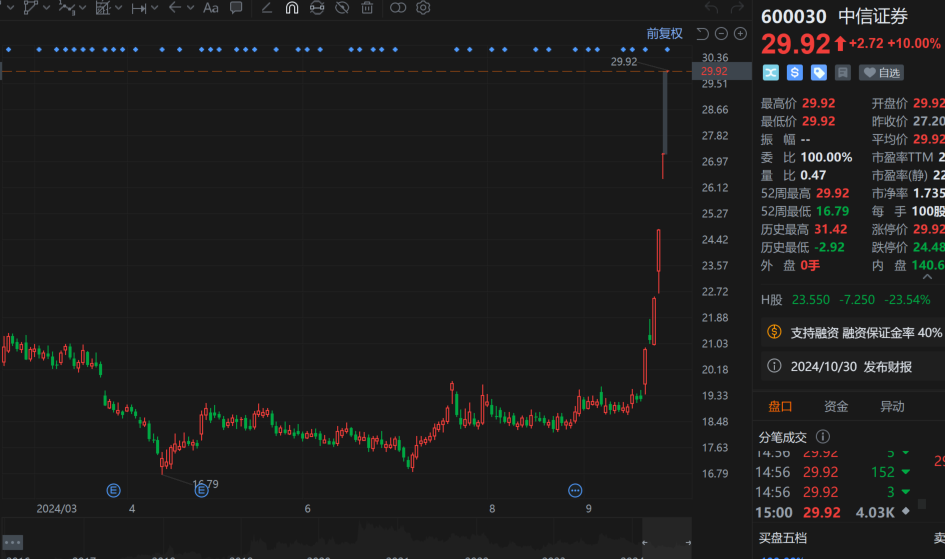
Task: Expand the projection tool dropdown arrow
Action: tap(119, 8)
